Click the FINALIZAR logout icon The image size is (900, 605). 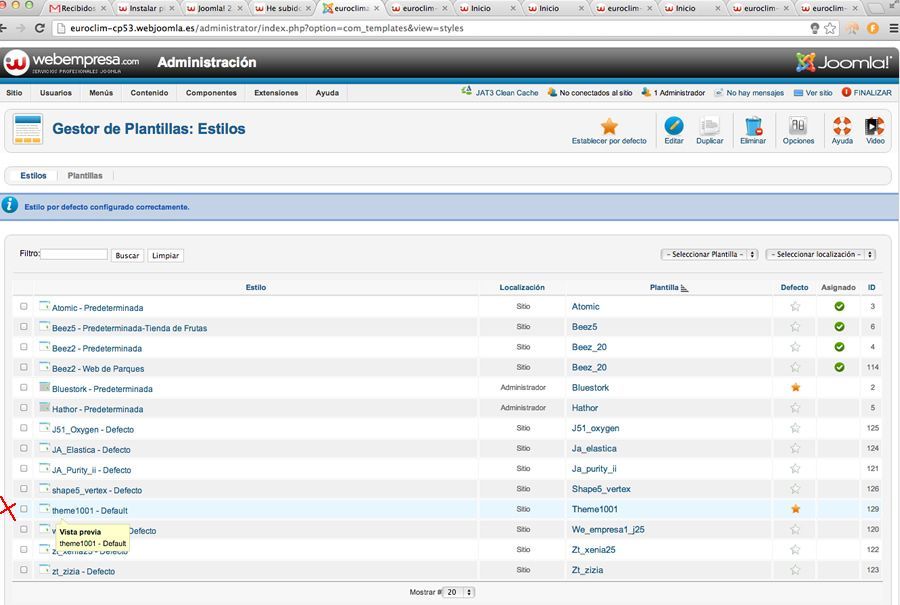846,92
